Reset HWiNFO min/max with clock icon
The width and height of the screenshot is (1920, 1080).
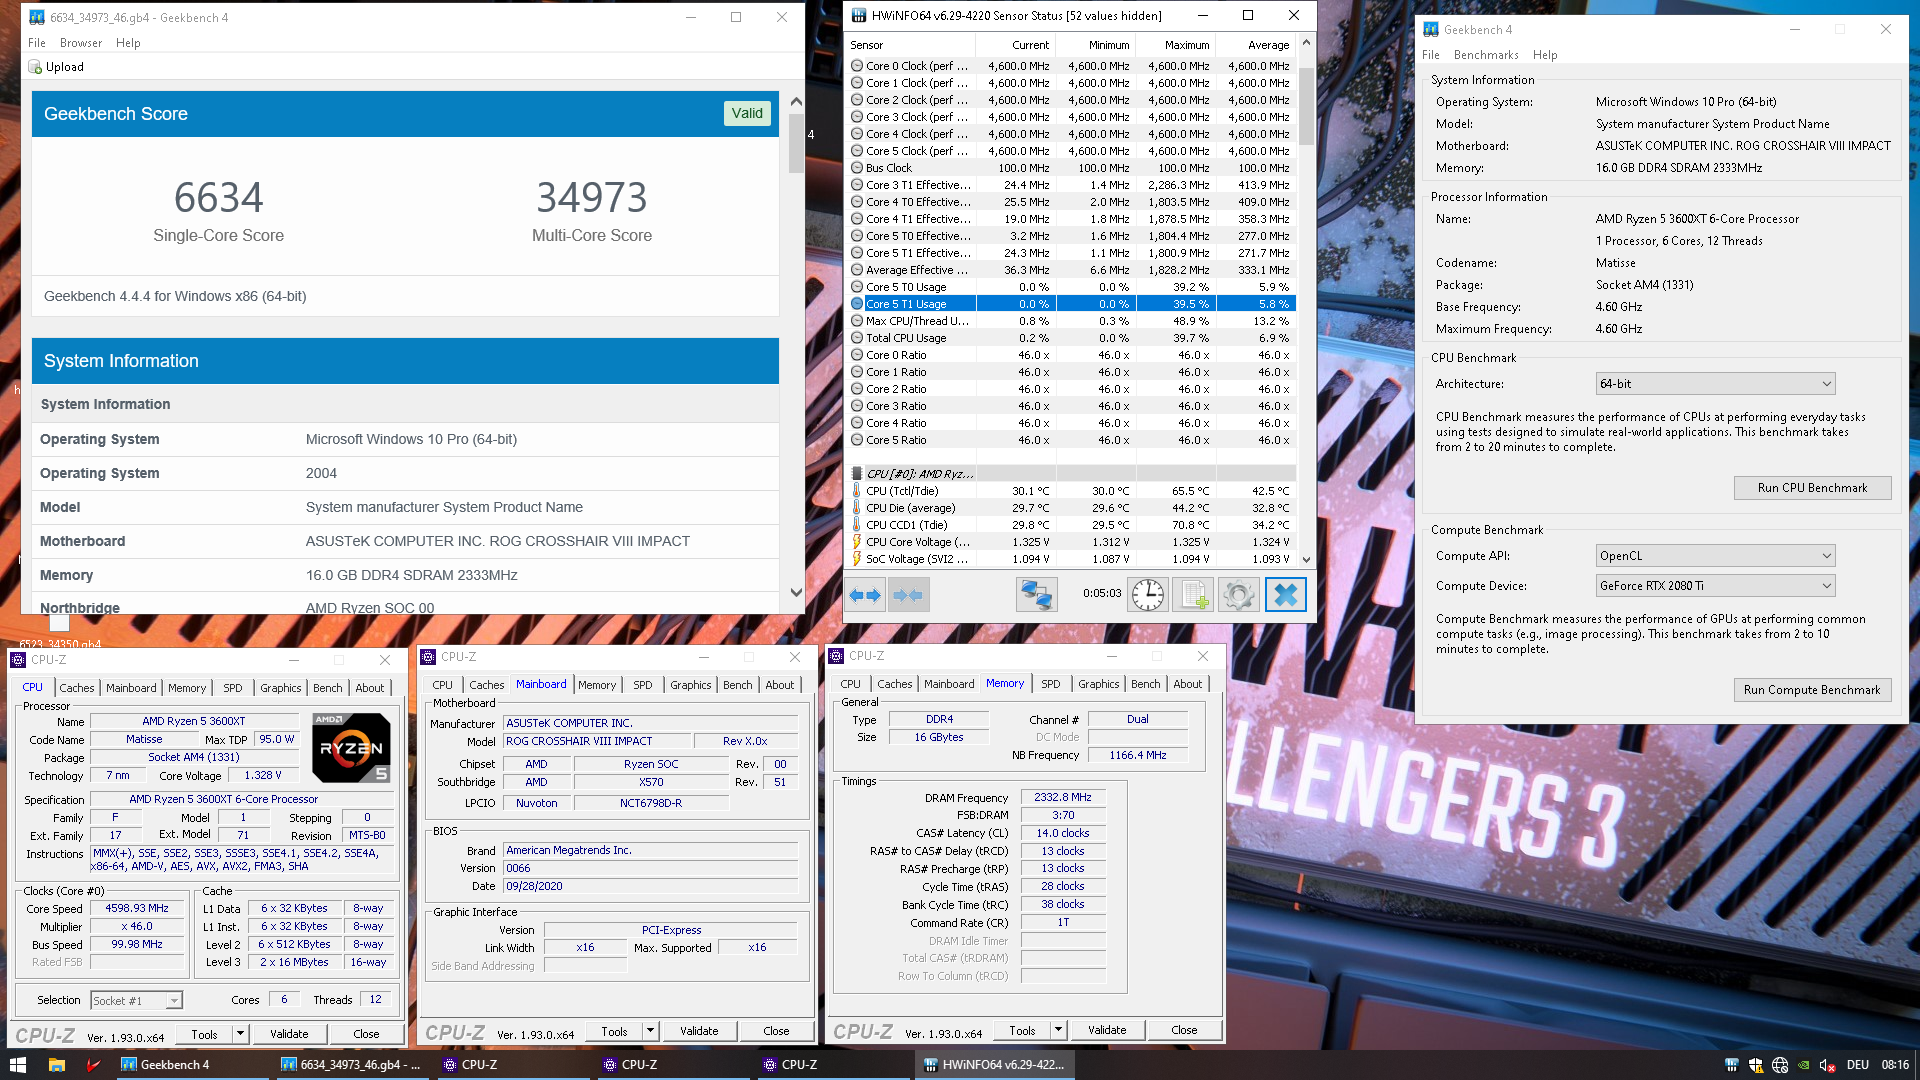click(x=1148, y=595)
